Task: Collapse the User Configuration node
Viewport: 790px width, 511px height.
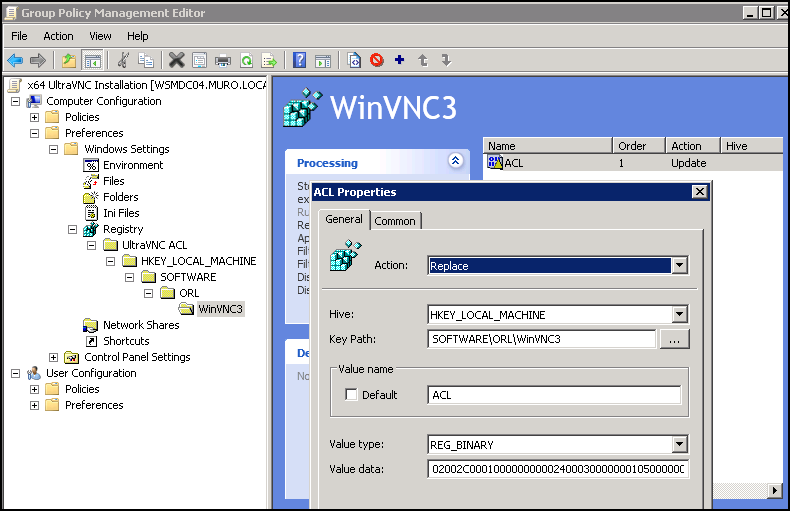Action: click(x=16, y=373)
